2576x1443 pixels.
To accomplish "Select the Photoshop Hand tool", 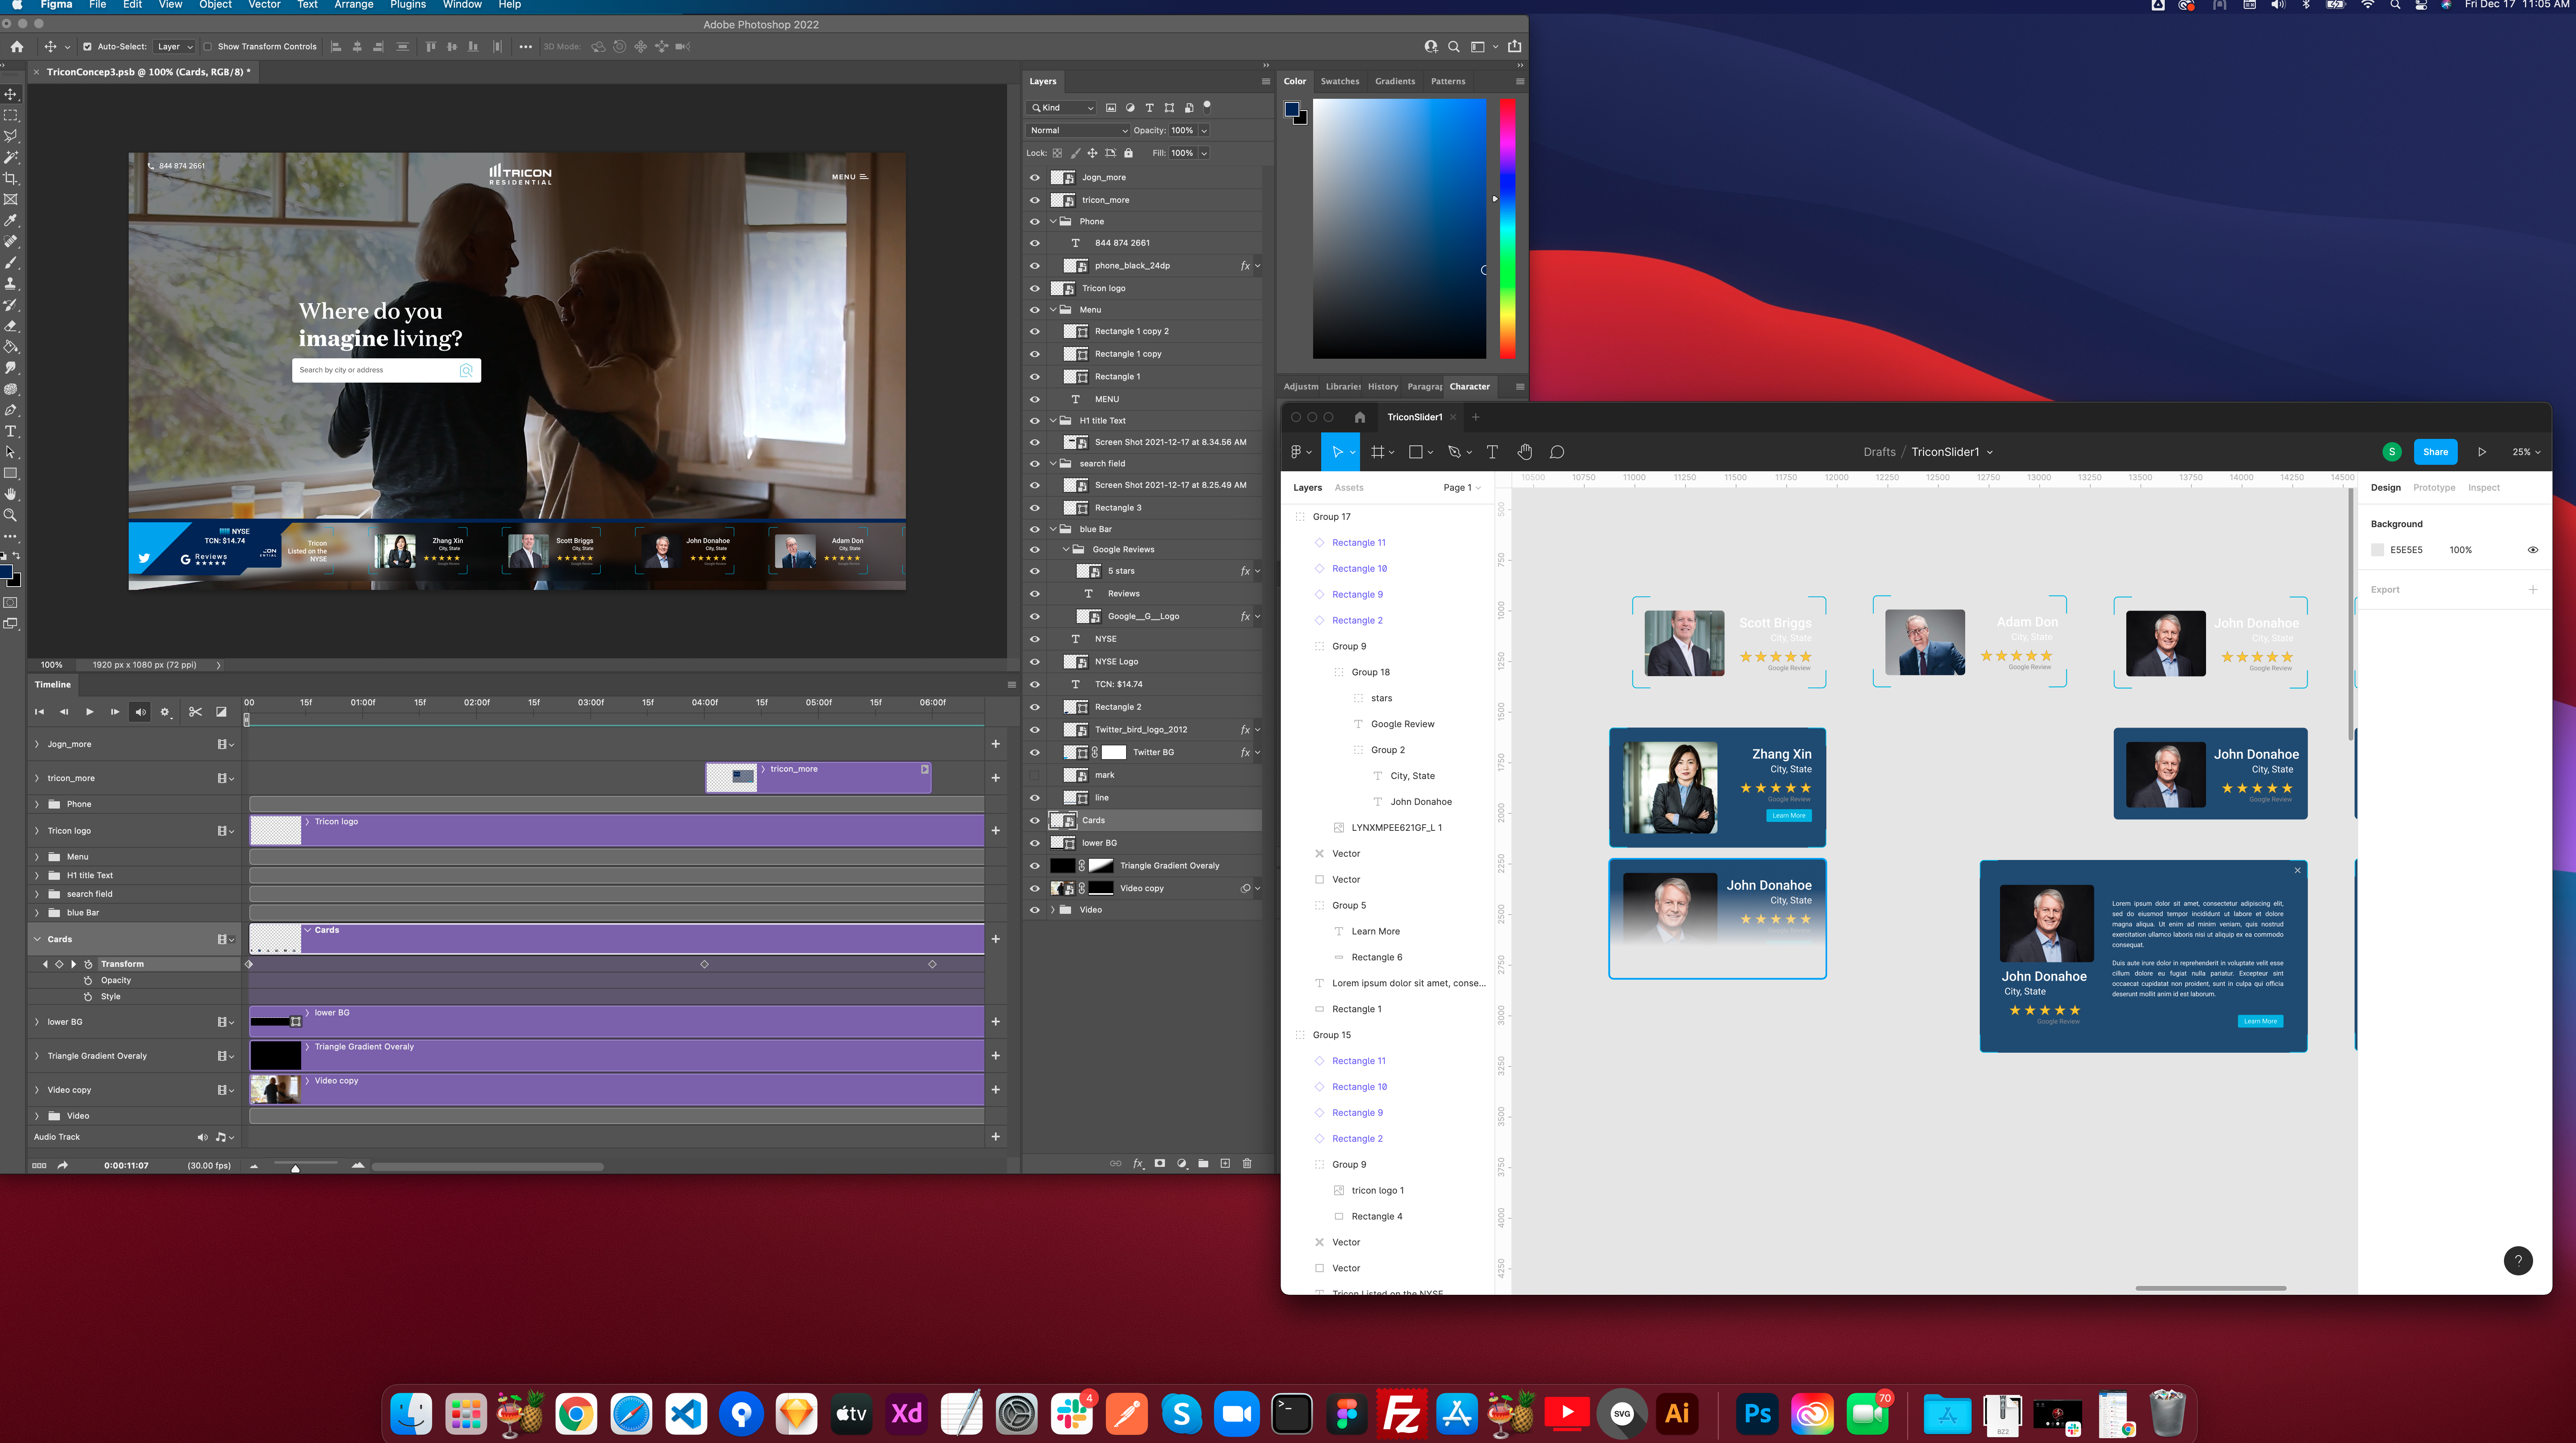I will pyautogui.click(x=11, y=494).
